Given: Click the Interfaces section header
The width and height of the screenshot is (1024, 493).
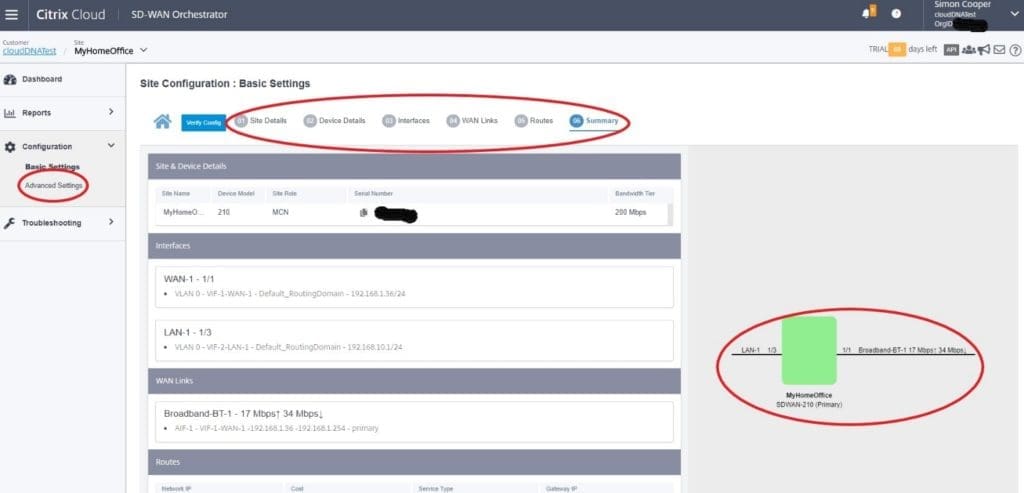Looking at the screenshot, I should (x=414, y=246).
